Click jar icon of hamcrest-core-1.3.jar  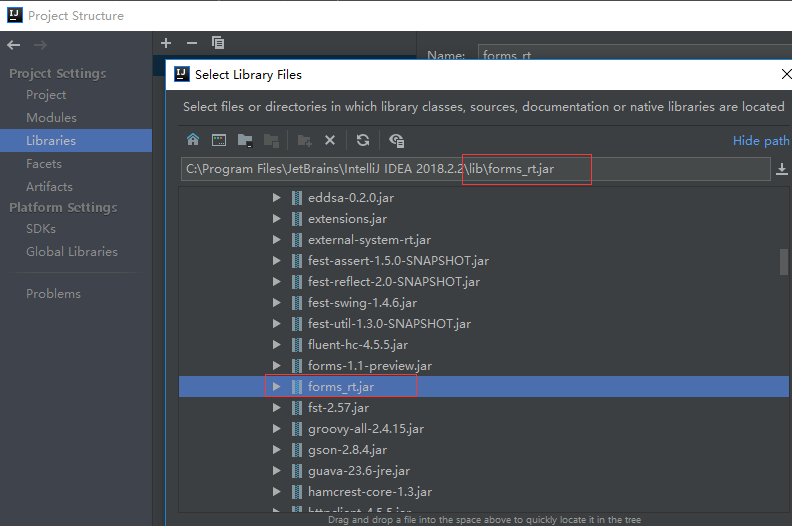click(x=297, y=491)
